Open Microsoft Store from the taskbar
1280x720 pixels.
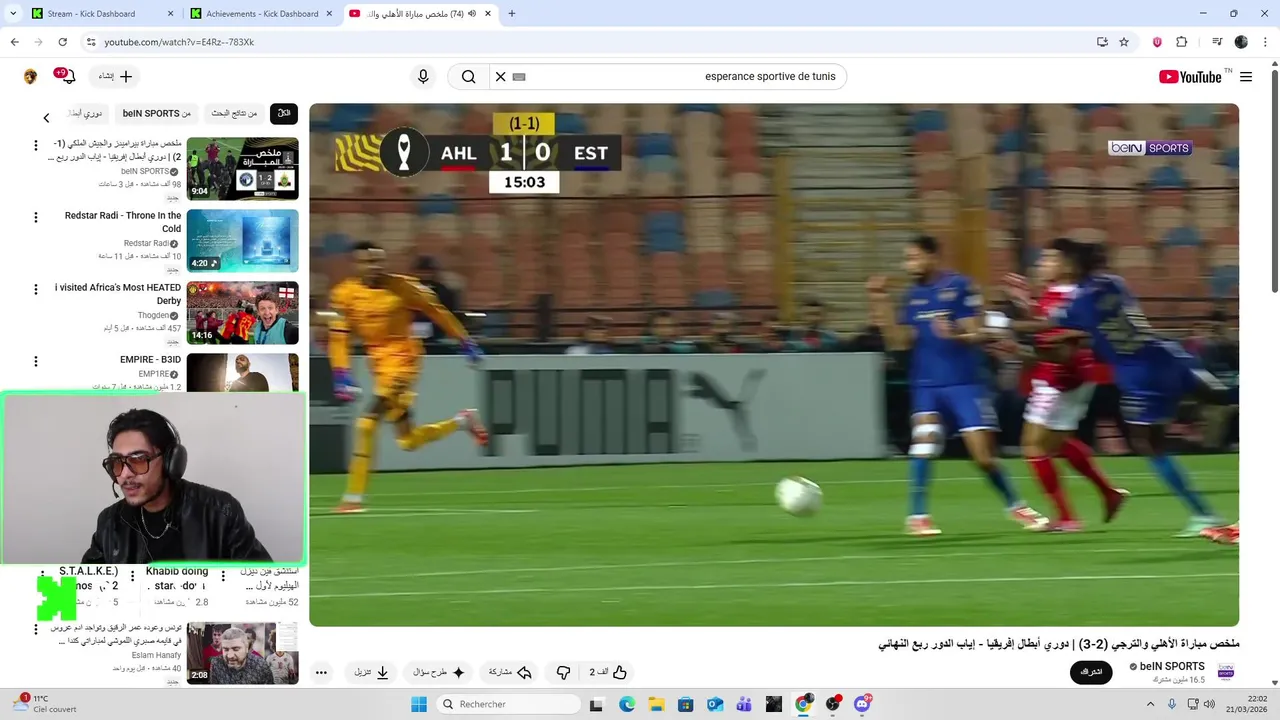(x=685, y=704)
